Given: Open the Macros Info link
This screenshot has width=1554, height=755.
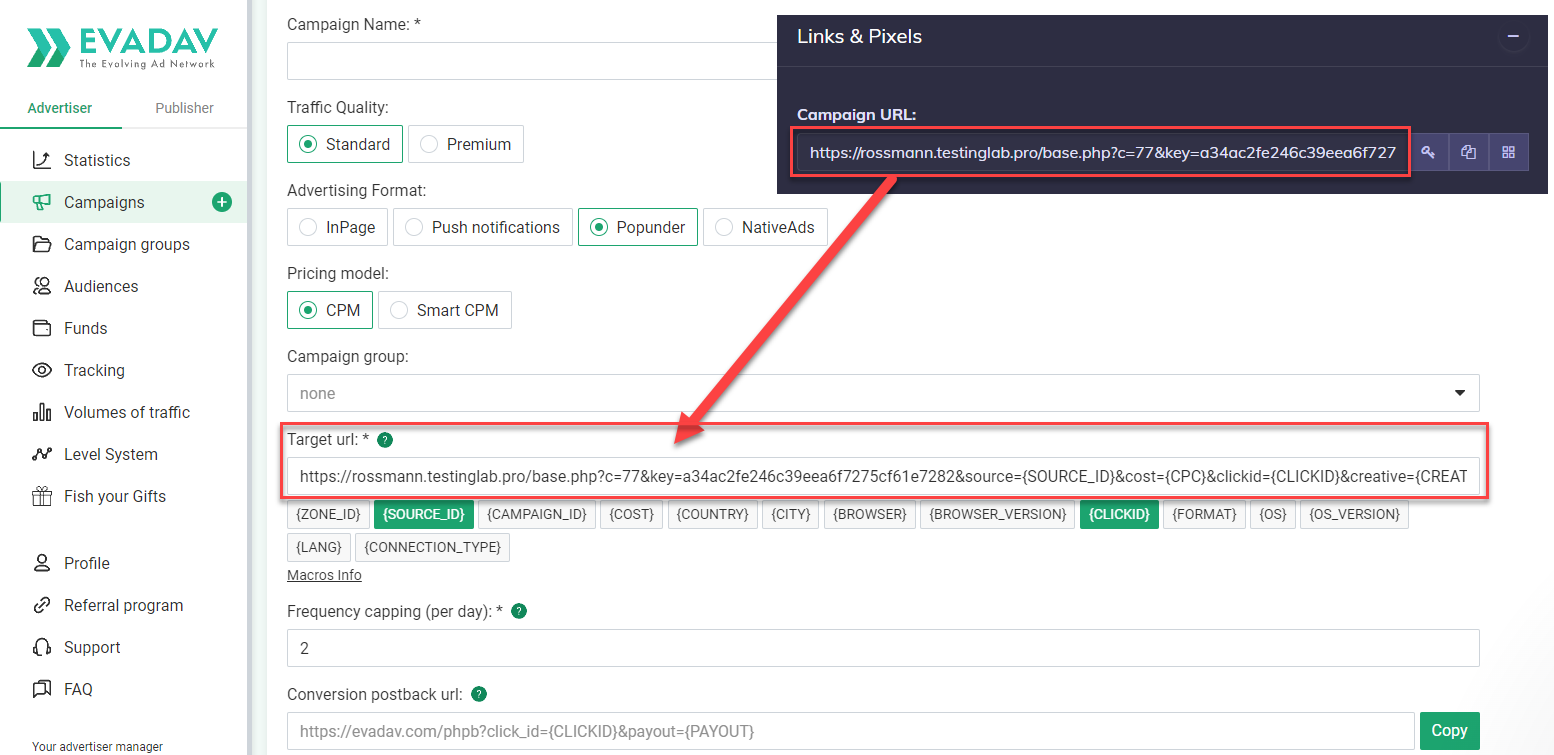Looking at the screenshot, I should pos(324,575).
